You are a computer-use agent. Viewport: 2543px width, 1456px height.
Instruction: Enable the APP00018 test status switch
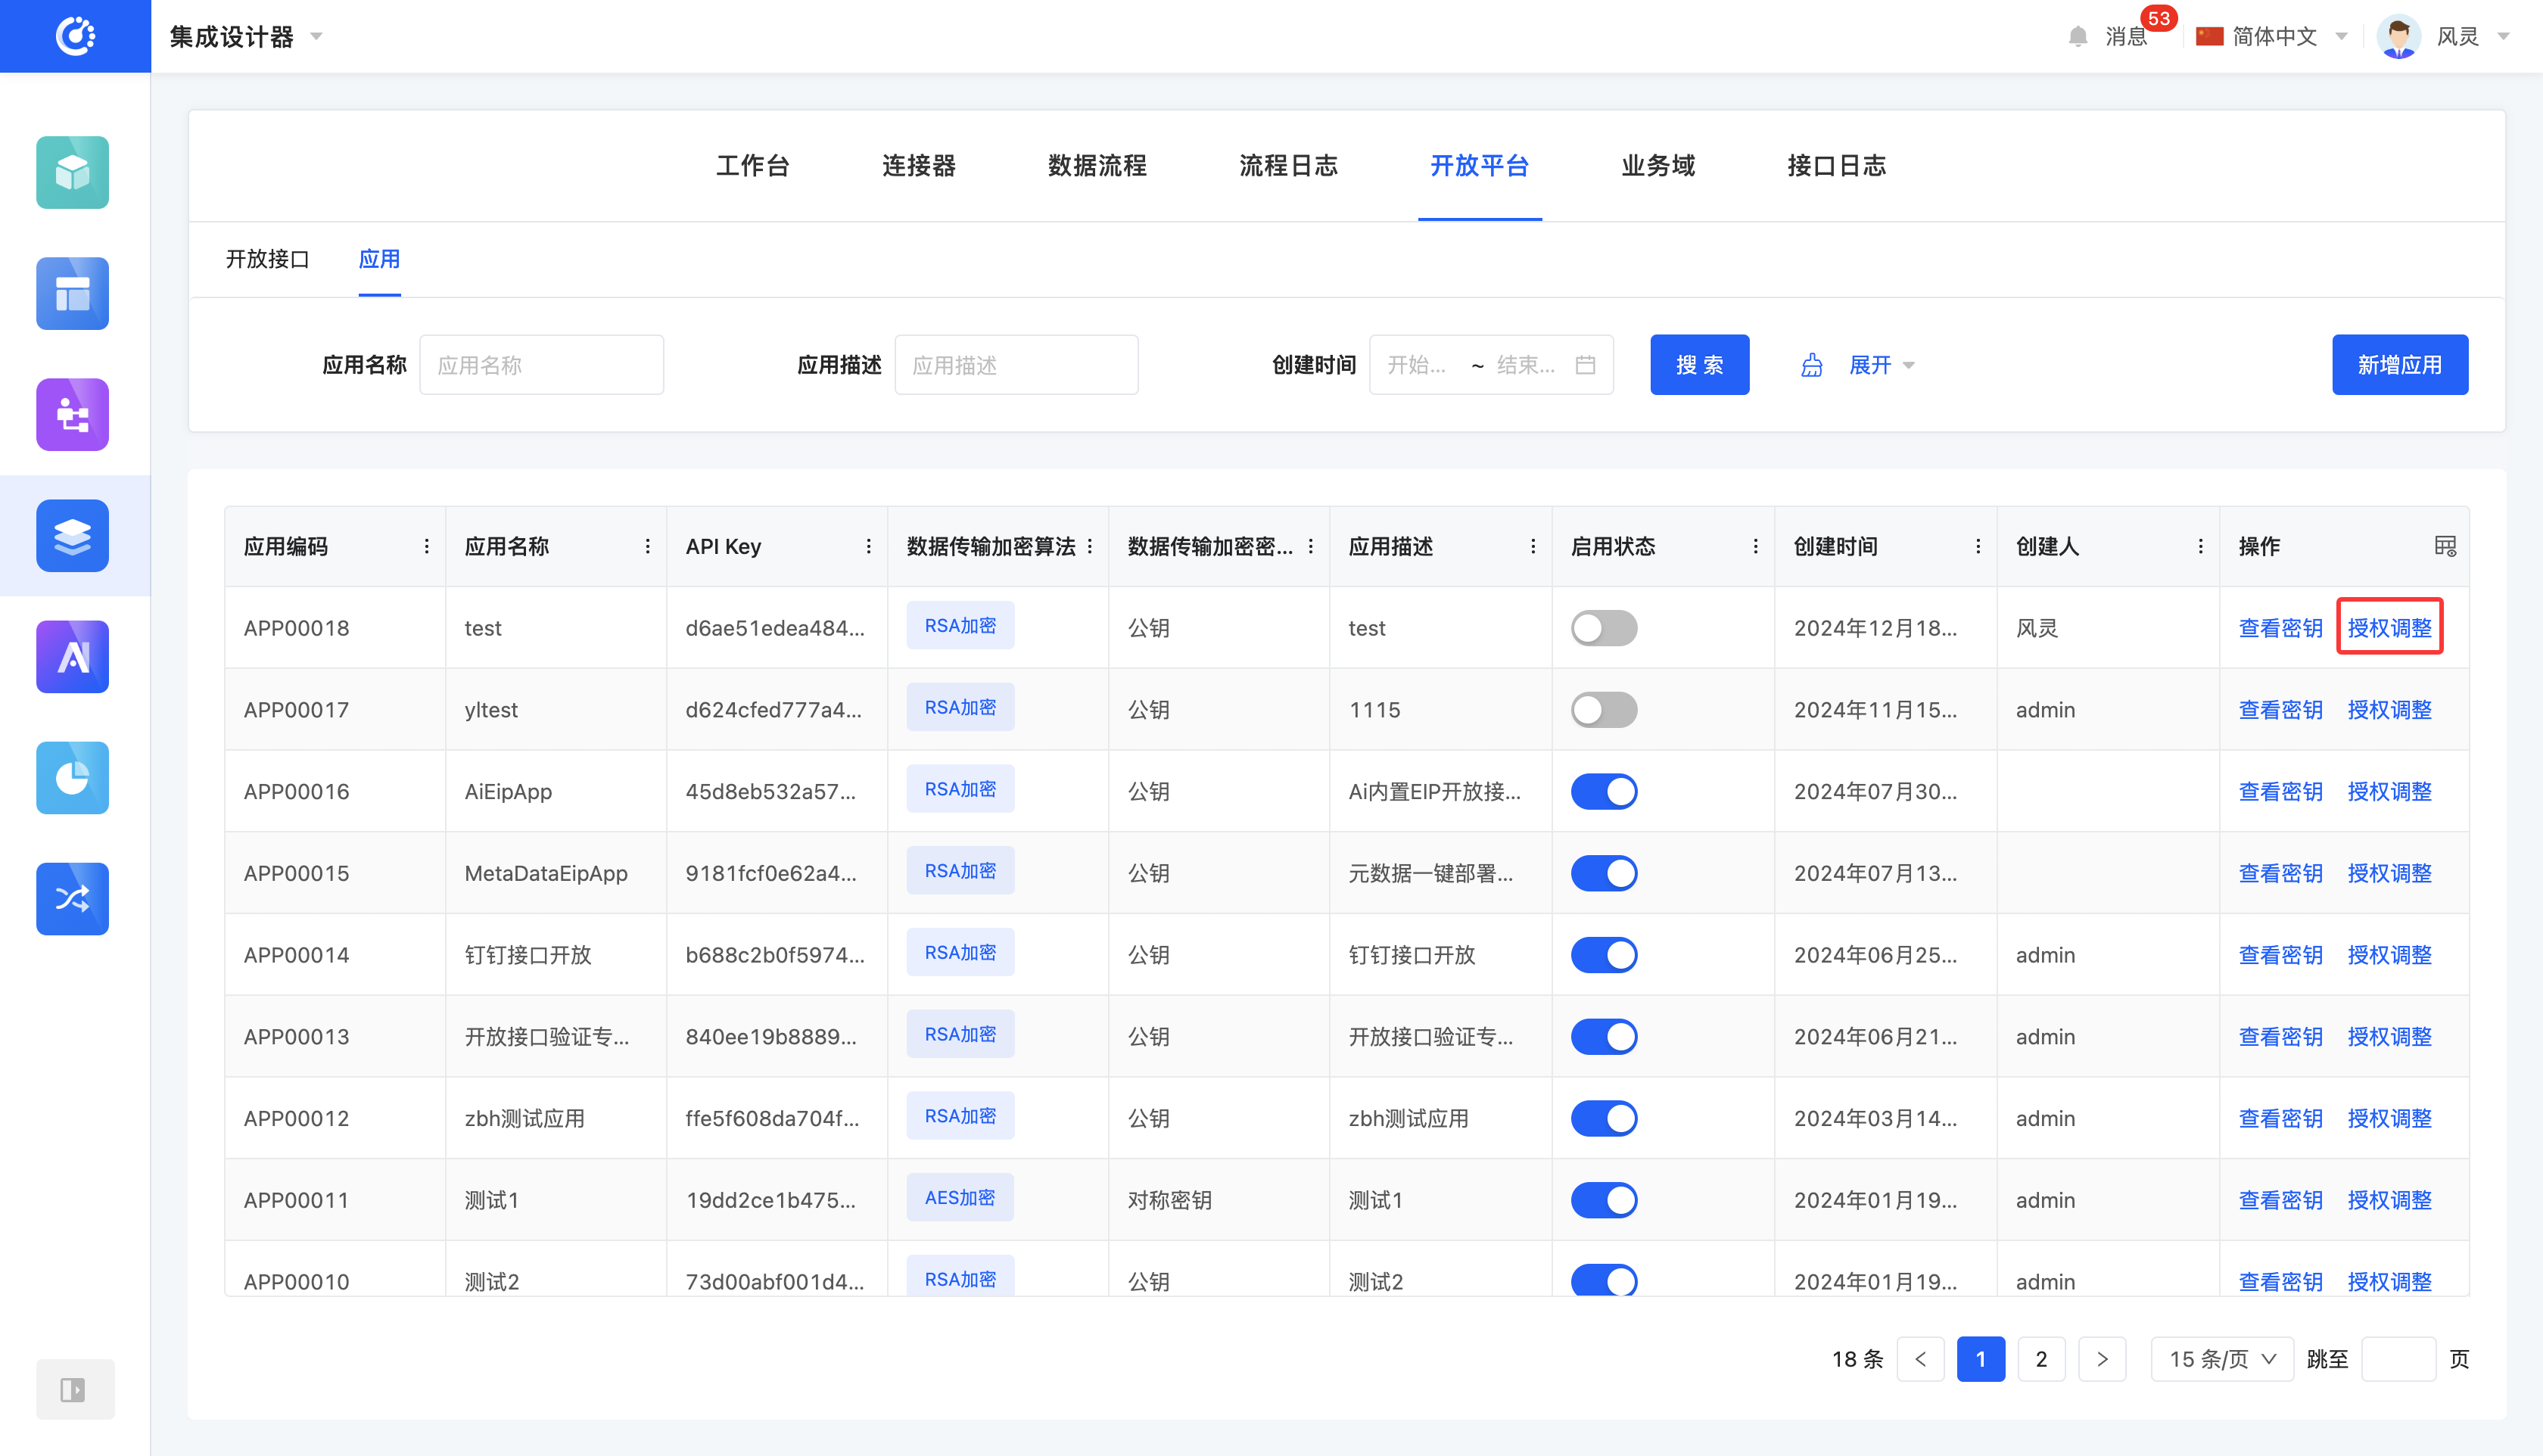point(1603,628)
